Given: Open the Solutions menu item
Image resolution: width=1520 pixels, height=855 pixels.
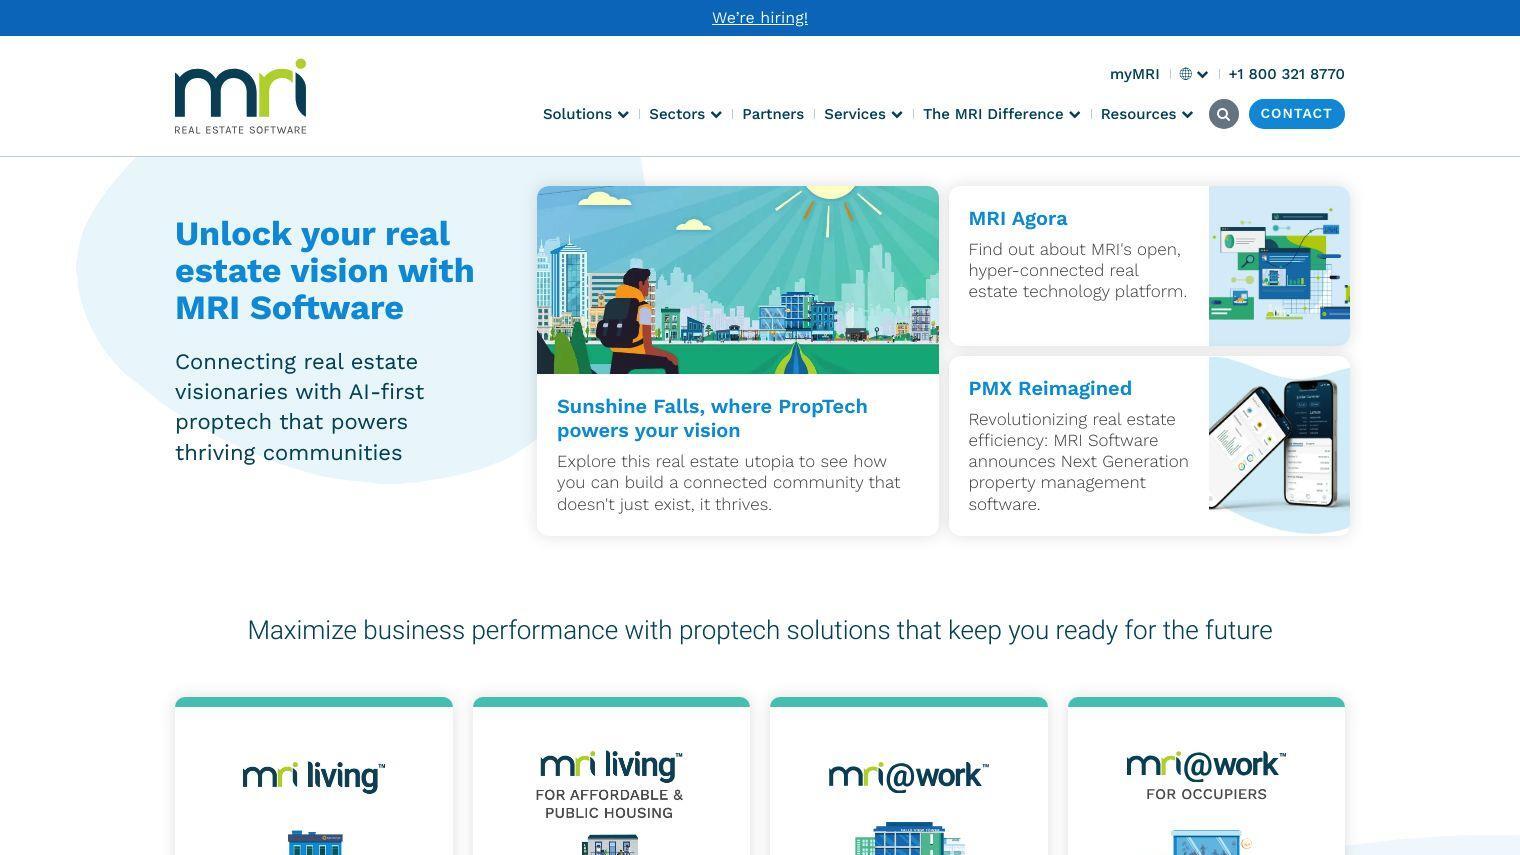Looking at the screenshot, I should pos(577,114).
